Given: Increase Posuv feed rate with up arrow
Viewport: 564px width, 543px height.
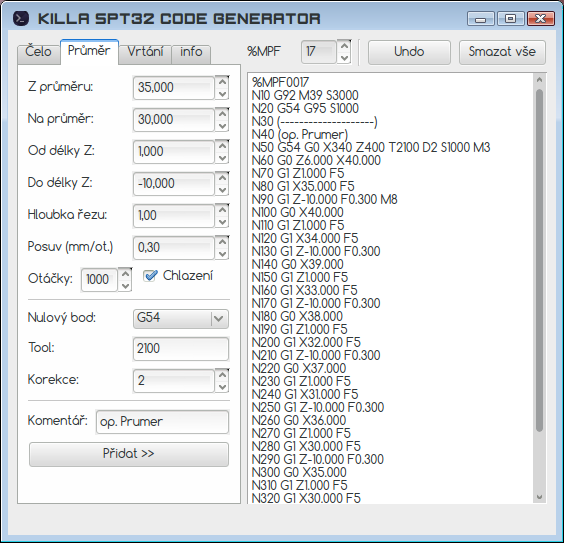Looking at the screenshot, I should point(222,242).
